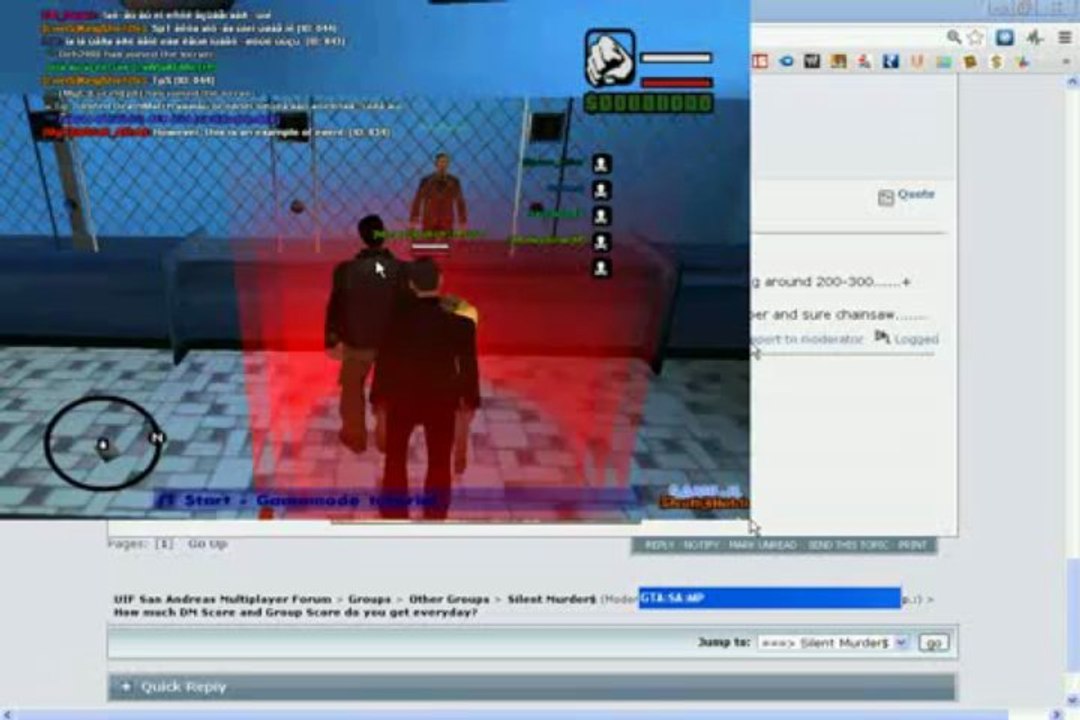The width and height of the screenshot is (1080, 720).
Task: Click the fist weapon icon in game HUD
Action: (x=610, y=58)
